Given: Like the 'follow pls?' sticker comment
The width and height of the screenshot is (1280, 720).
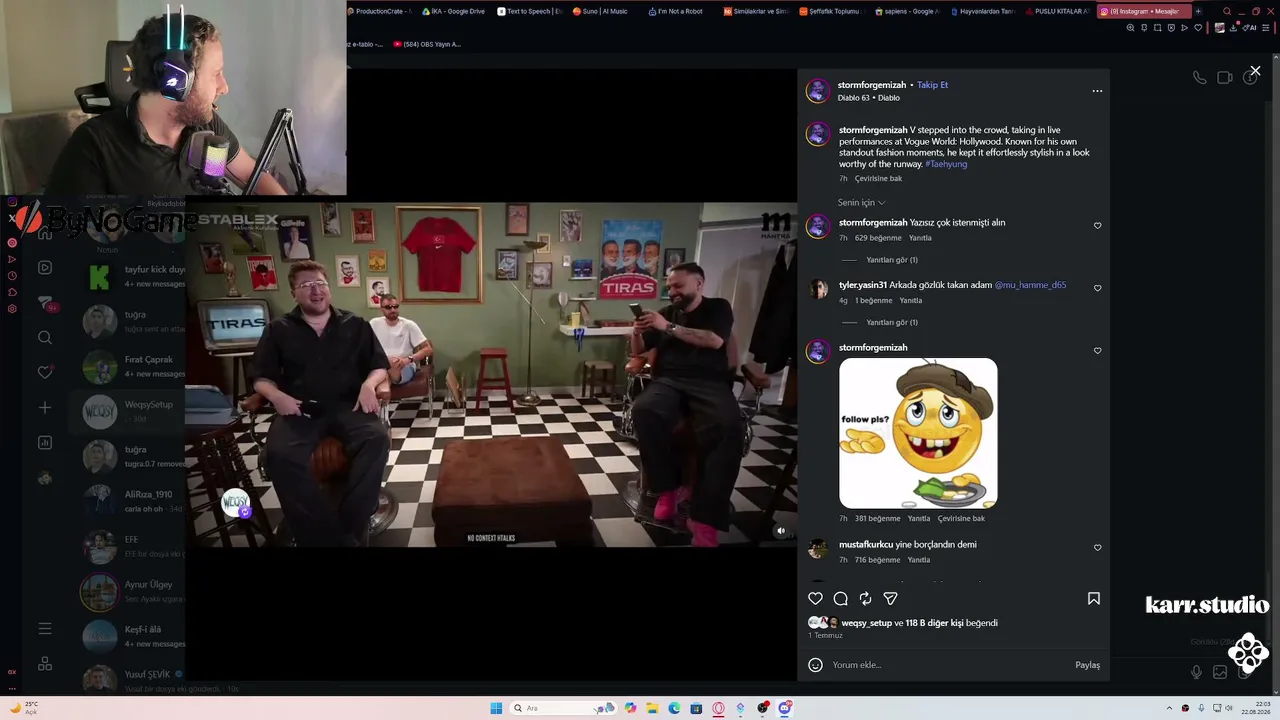Looking at the screenshot, I should point(1097,350).
